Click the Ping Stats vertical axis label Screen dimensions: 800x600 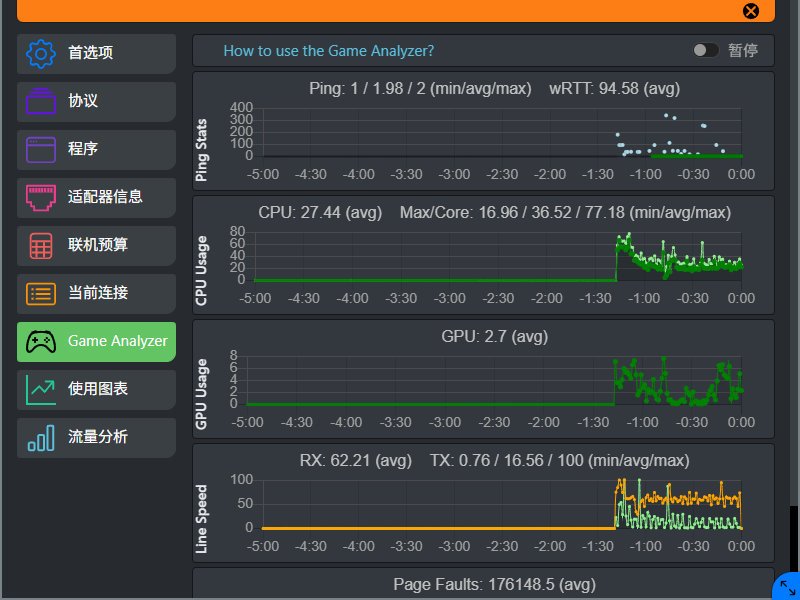click(202, 150)
